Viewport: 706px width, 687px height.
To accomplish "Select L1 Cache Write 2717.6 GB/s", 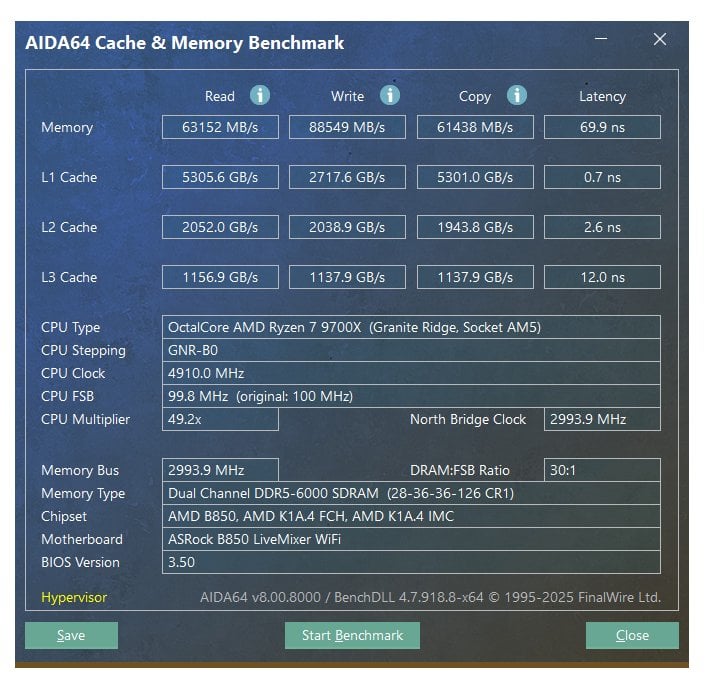I will click(x=347, y=177).
